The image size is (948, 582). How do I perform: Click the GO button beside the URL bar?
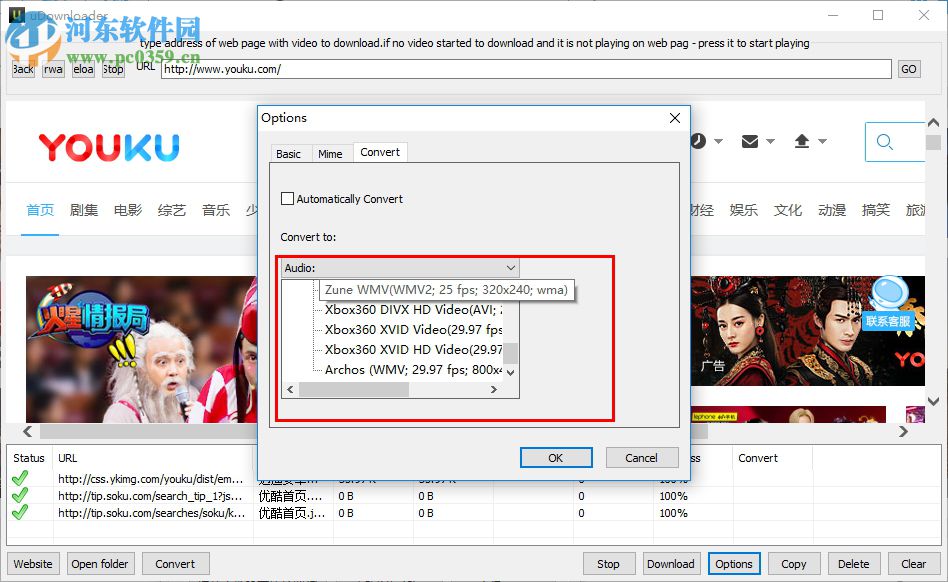point(909,68)
